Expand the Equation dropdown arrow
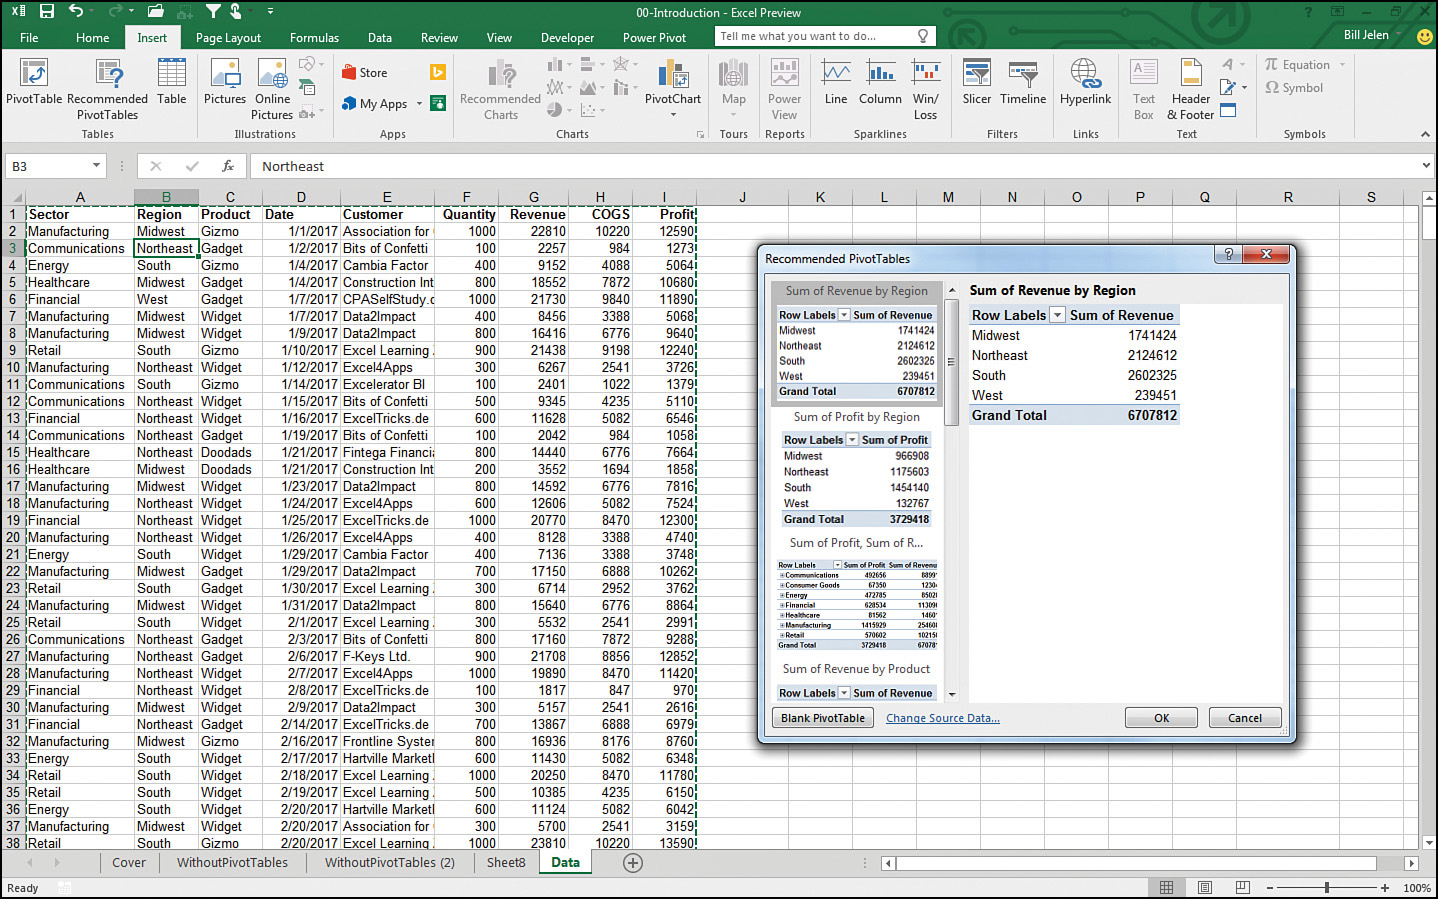Viewport: 1438px width, 899px height. (x=1342, y=65)
